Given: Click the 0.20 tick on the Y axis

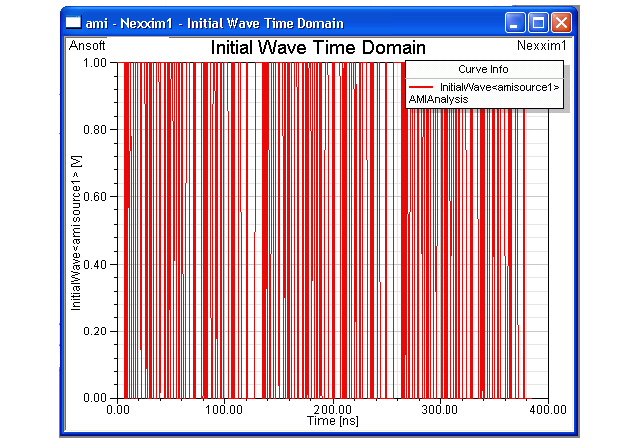Looking at the screenshot, I should pyautogui.click(x=98, y=331).
